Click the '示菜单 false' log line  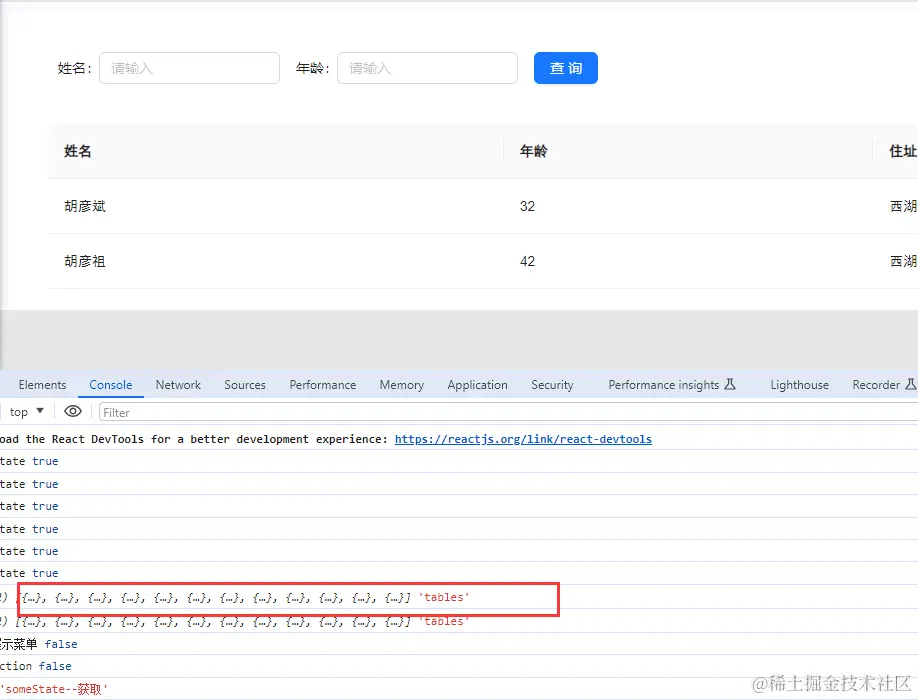(39, 644)
